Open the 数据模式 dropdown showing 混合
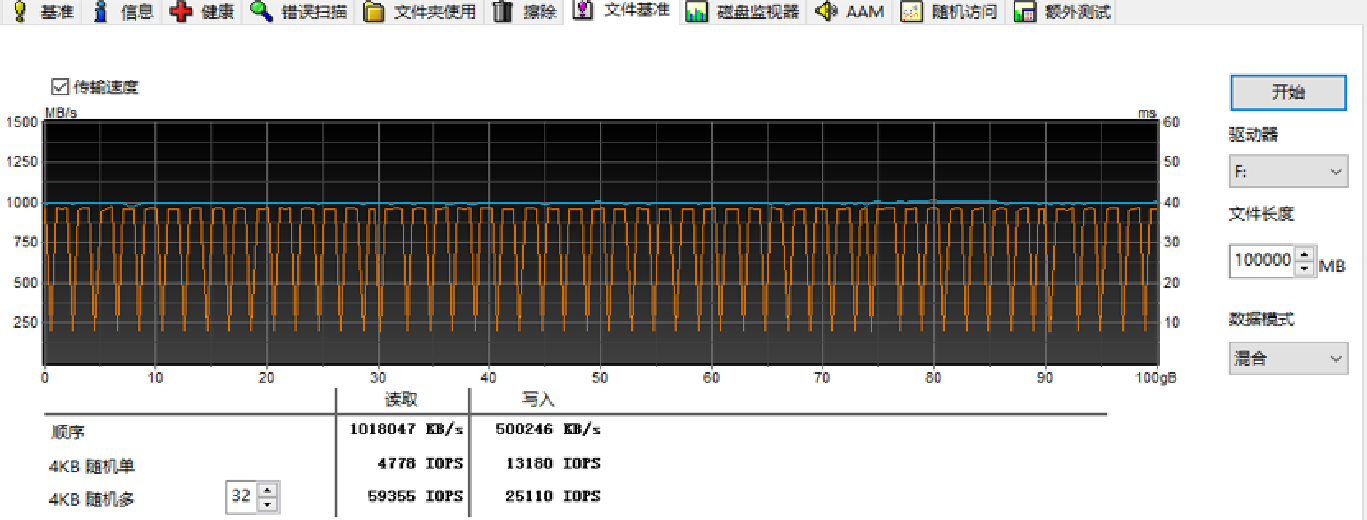1367x520 pixels. [x=1288, y=358]
